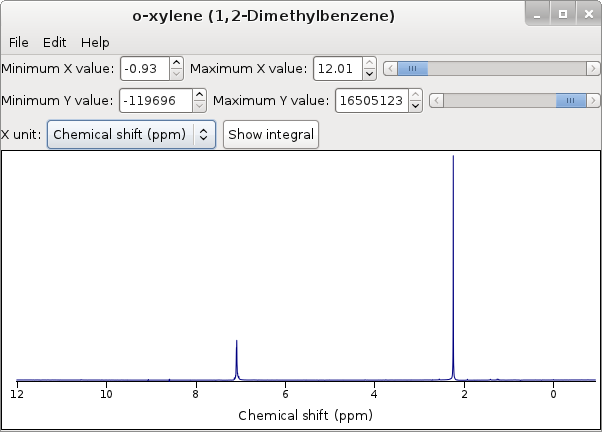Click the '4' tick label on x-axis
602x432 pixels.
[374, 394]
